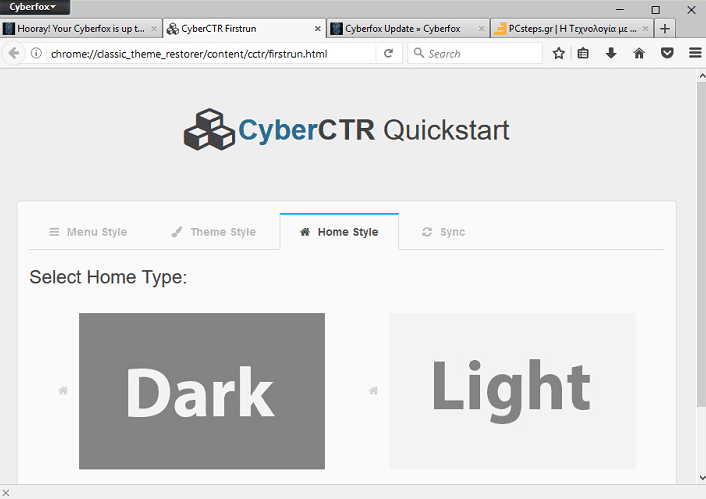This screenshot has width=706, height=499.
Task: Open a new tab with plus button
Action: click(x=665, y=29)
